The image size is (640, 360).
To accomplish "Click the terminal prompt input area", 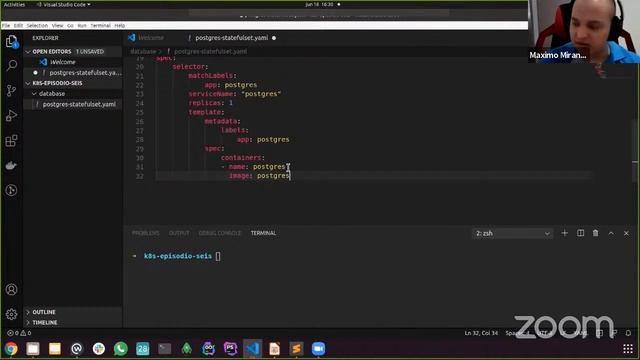I will point(218,256).
